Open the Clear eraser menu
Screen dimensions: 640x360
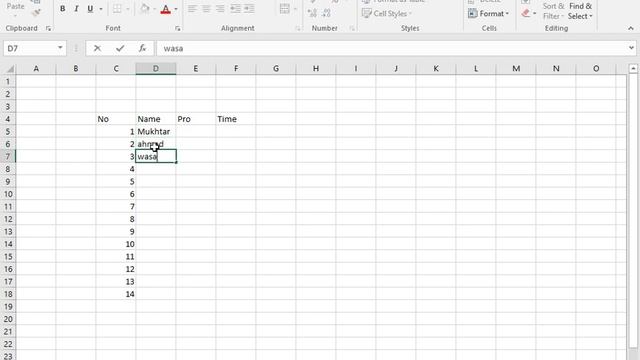click(x=528, y=13)
